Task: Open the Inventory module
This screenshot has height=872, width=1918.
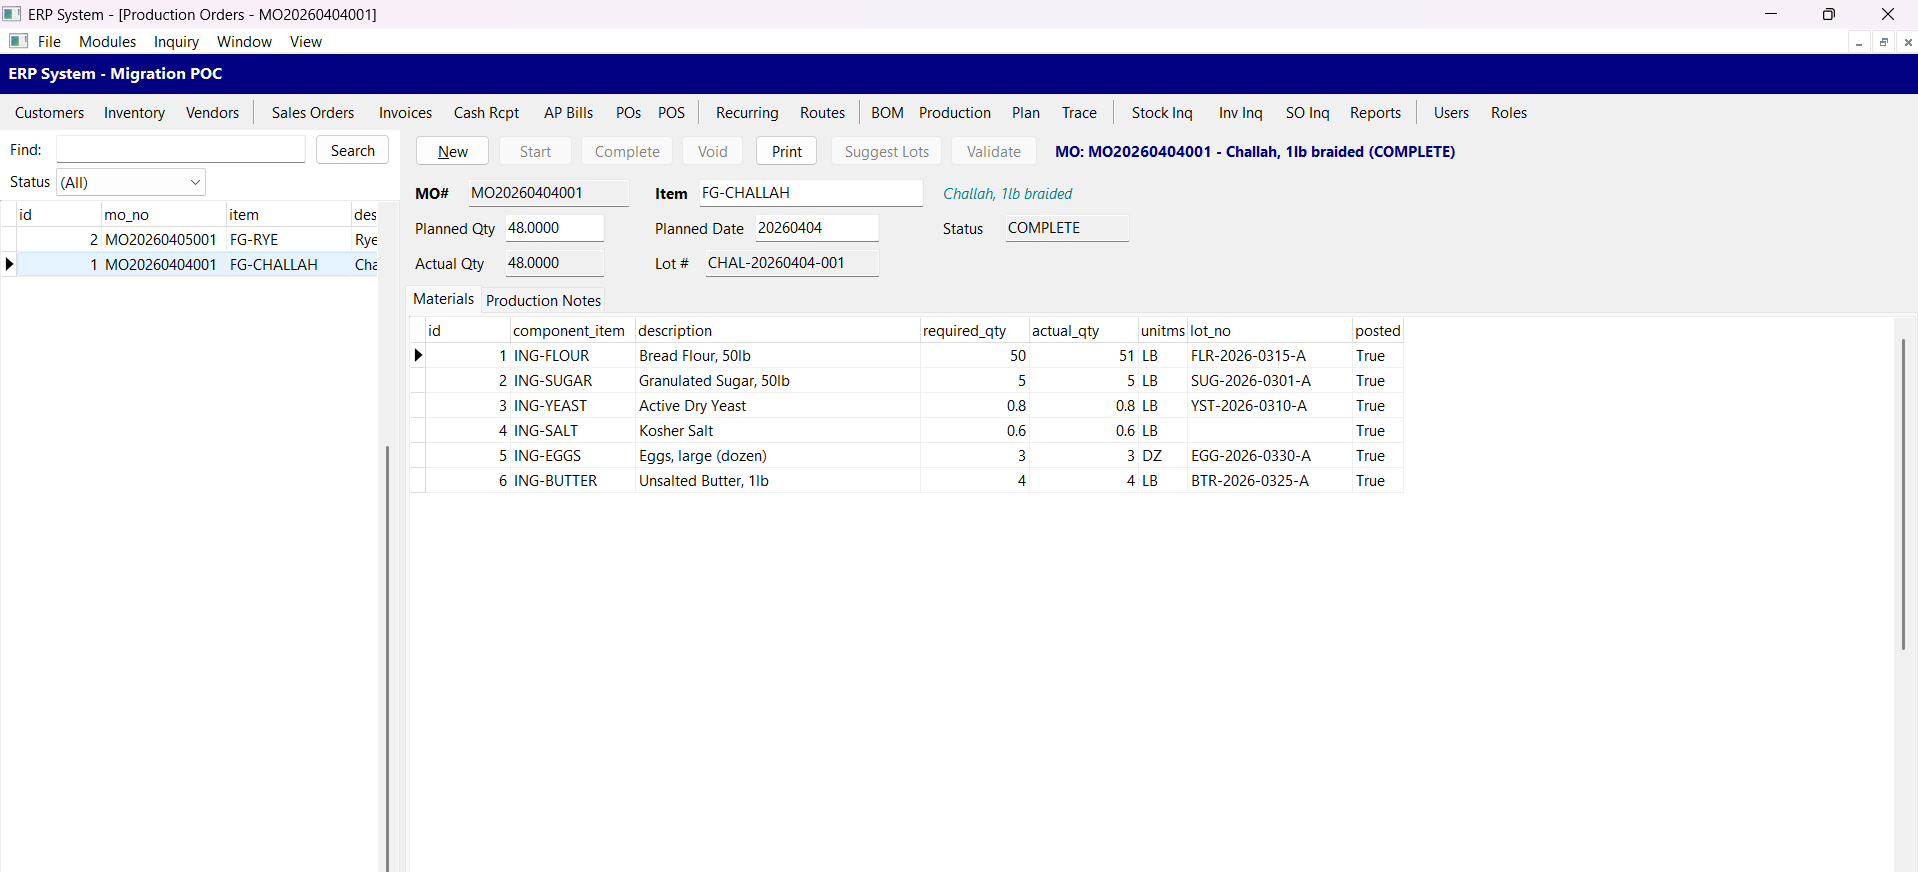Action: click(x=134, y=113)
